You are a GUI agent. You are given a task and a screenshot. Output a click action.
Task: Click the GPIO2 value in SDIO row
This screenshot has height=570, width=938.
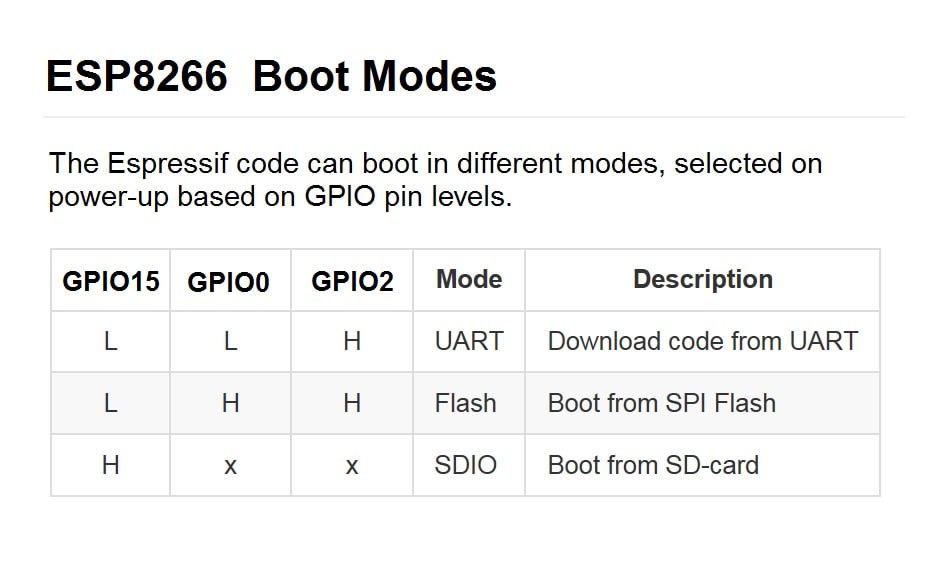[352, 466]
